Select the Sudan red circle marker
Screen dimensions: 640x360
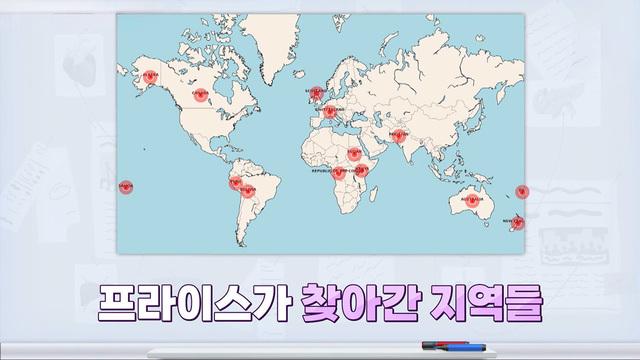354,154
